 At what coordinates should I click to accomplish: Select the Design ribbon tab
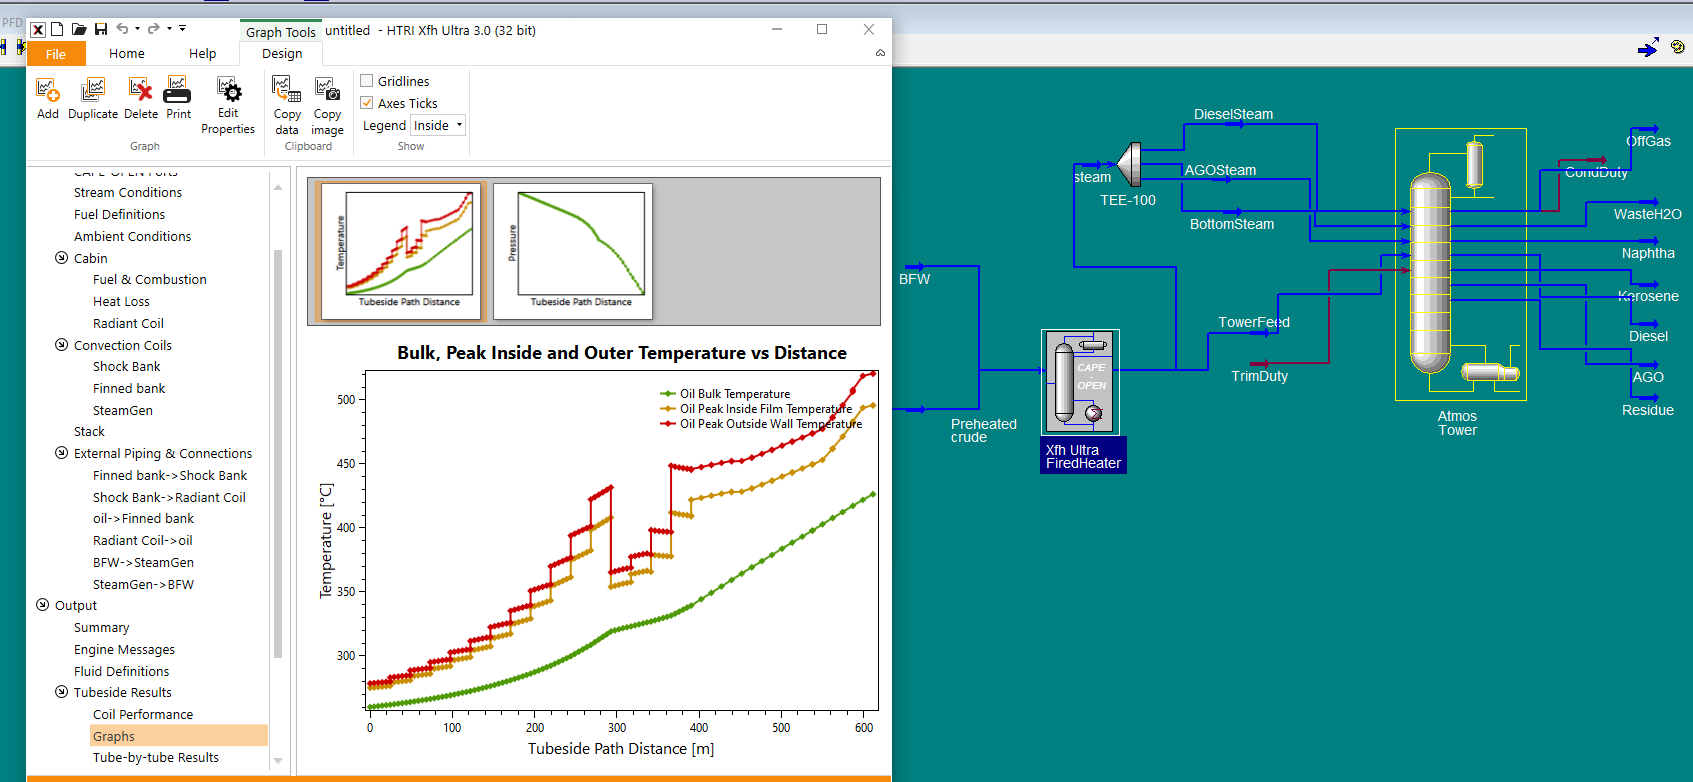coord(282,54)
